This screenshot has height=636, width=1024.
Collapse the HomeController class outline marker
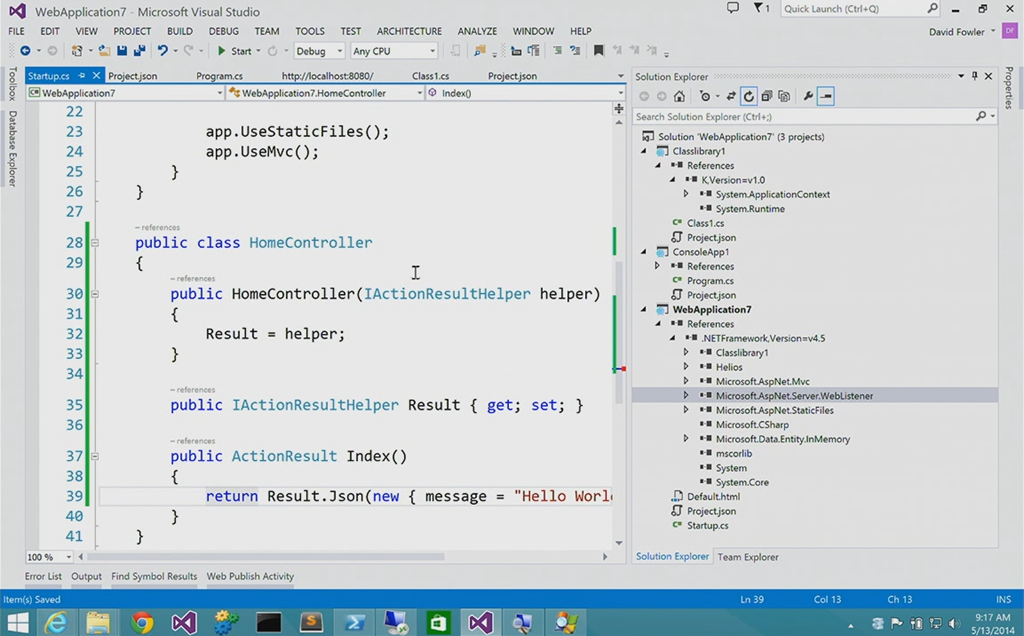point(95,242)
